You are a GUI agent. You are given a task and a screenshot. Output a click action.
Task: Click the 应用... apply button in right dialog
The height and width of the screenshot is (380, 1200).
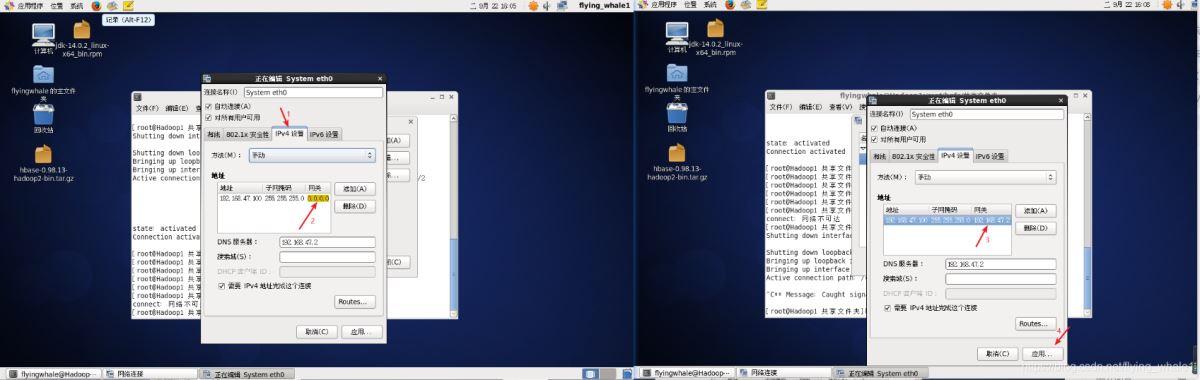pyautogui.click(x=1040, y=353)
